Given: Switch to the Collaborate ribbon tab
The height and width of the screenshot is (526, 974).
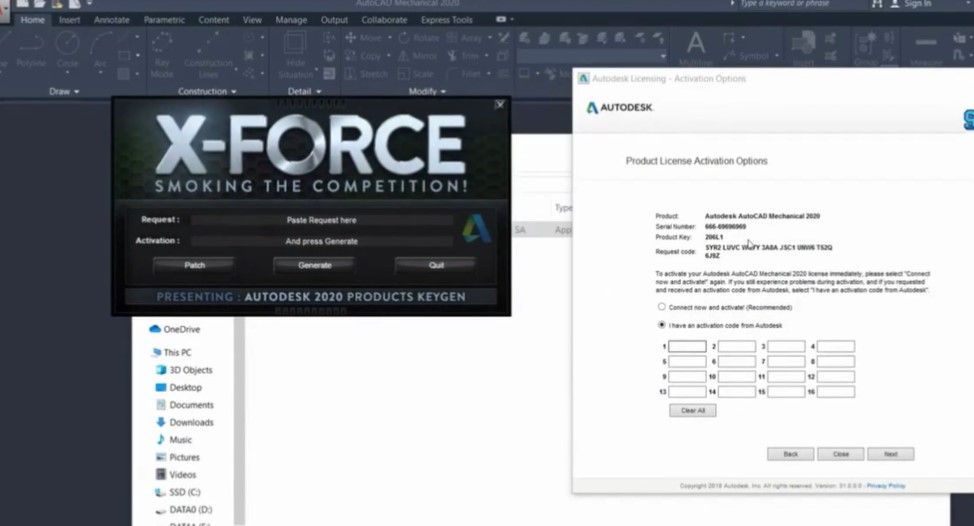Looking at the screenshot, I should (x=385, y=20).
